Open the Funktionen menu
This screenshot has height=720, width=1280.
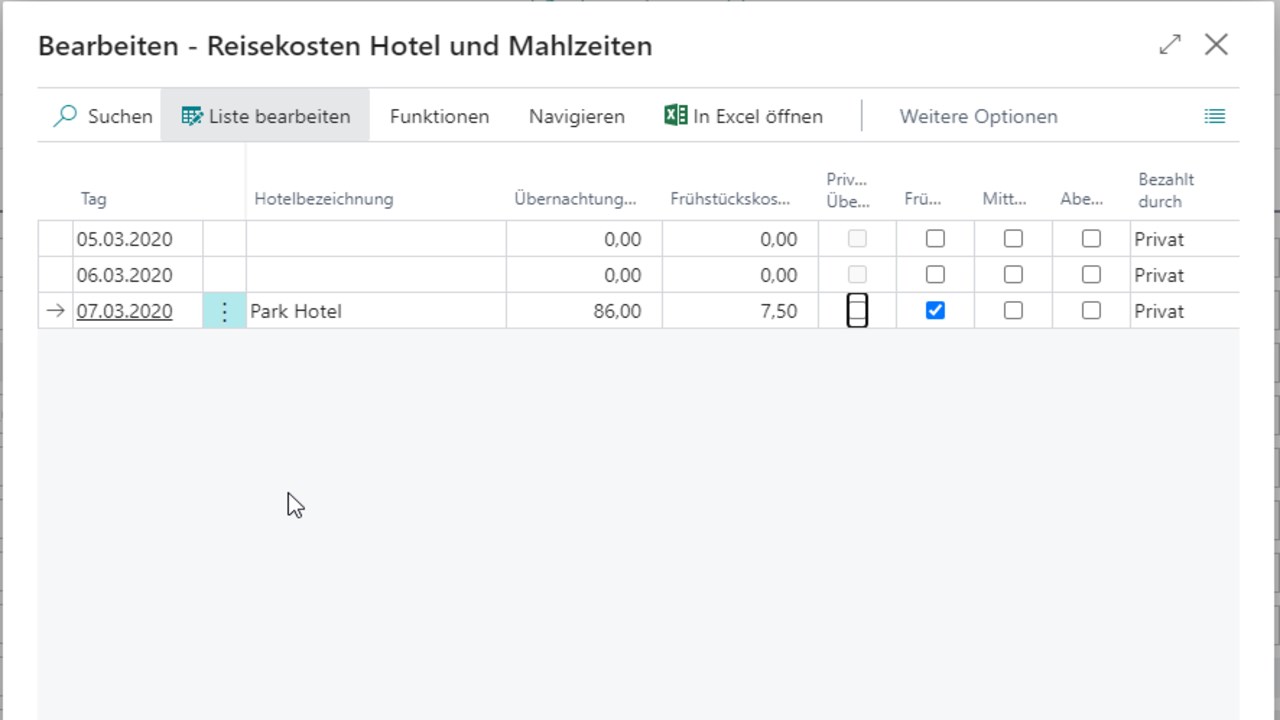(439, 116)
